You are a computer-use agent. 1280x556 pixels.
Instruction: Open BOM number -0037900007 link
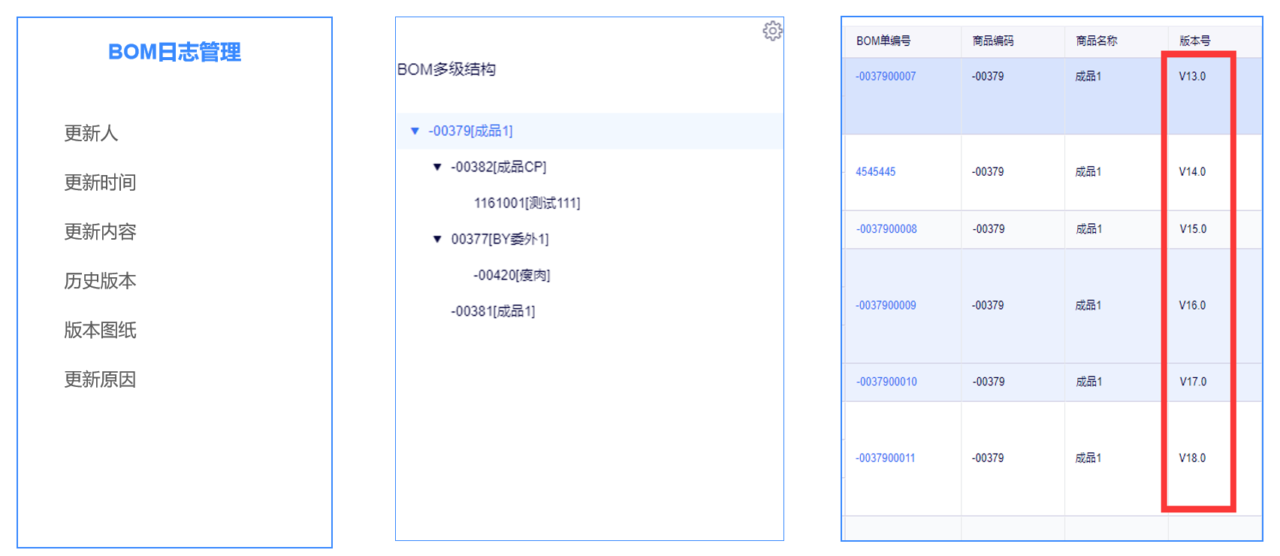886,76
